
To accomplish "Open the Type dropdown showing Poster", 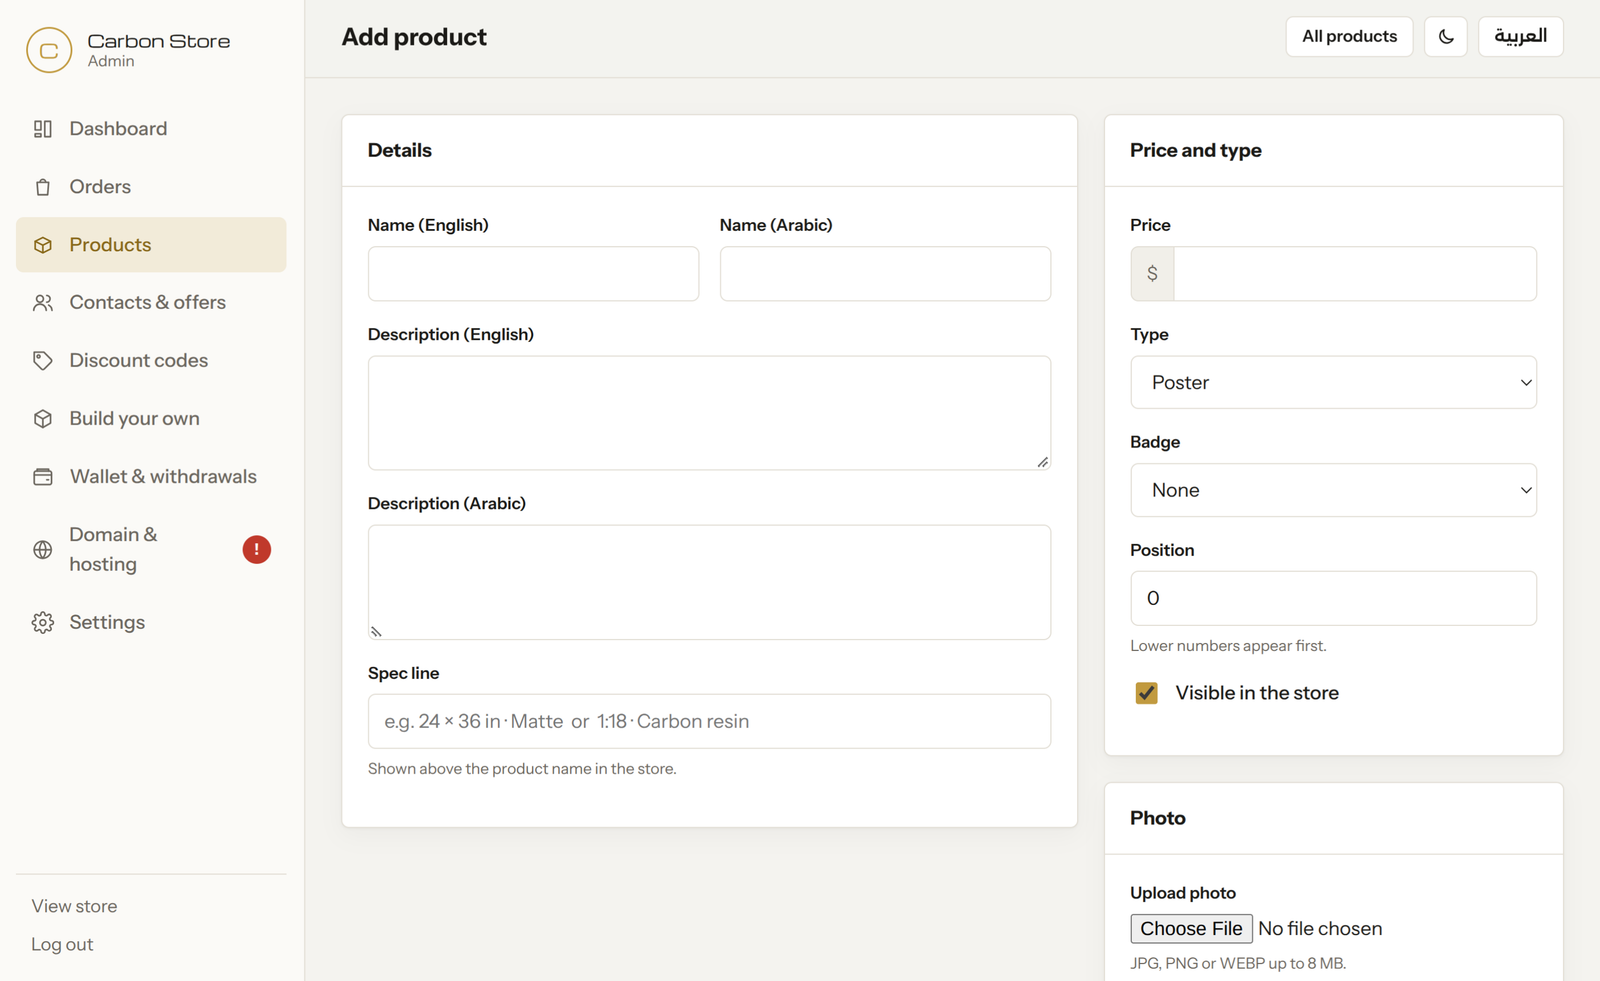I will pyautogui.click(x=1333, y=382).
